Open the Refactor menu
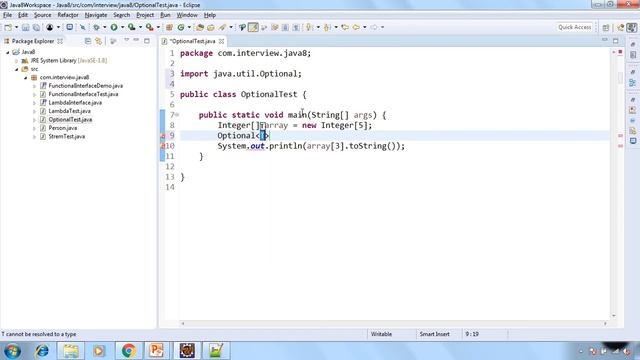The width and height of the screenshot is (640, 360). coord(68,15)
